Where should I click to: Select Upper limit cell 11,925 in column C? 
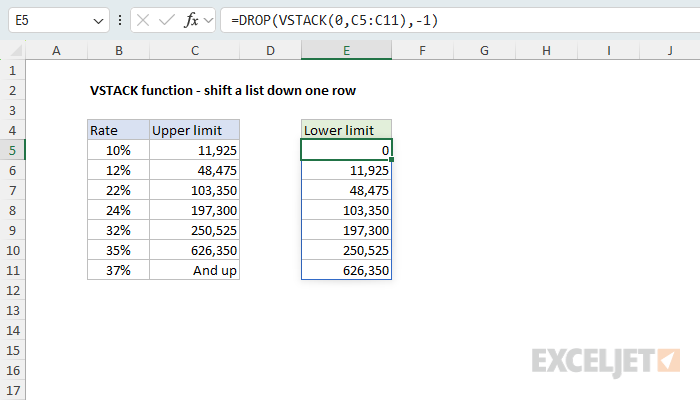195,150
